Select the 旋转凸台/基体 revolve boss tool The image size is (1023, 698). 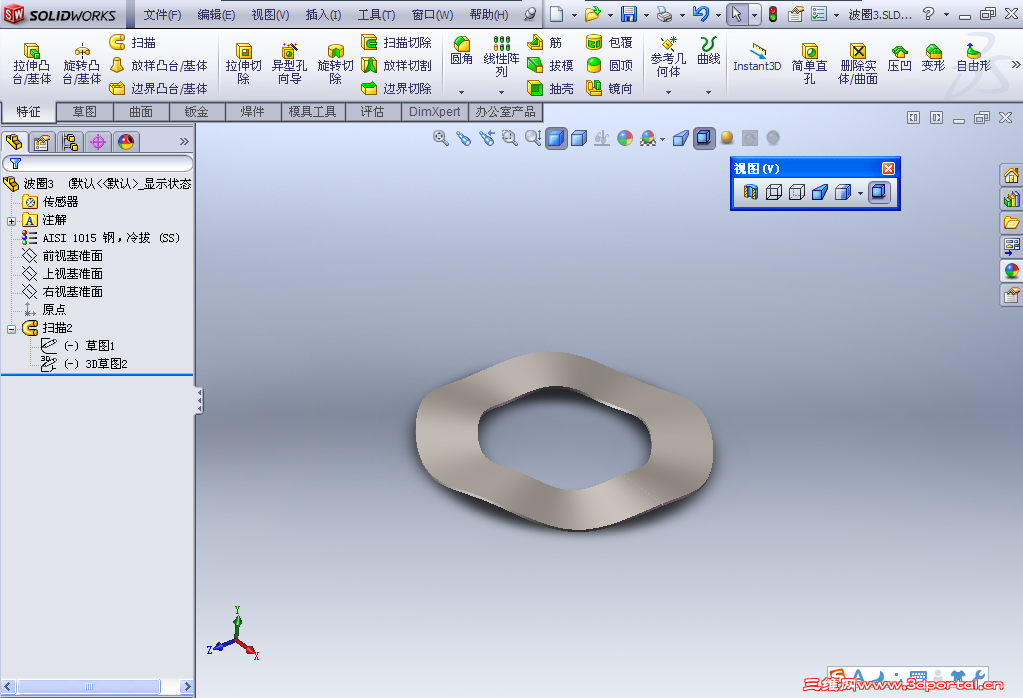click(x=82, y=63)
